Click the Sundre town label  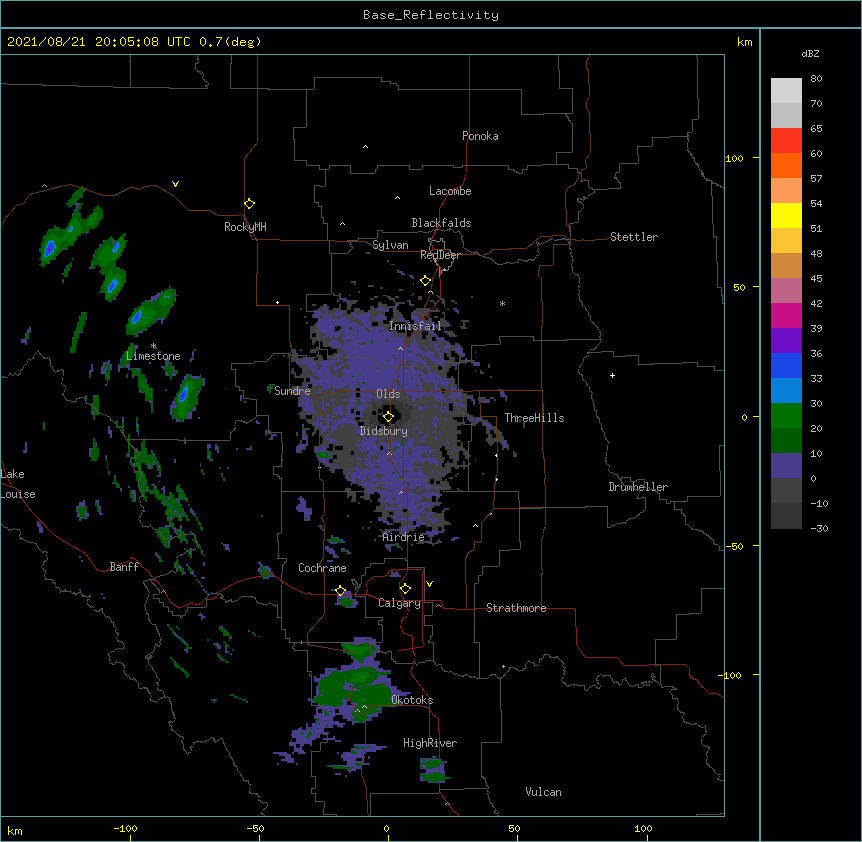tap(292, 391)
